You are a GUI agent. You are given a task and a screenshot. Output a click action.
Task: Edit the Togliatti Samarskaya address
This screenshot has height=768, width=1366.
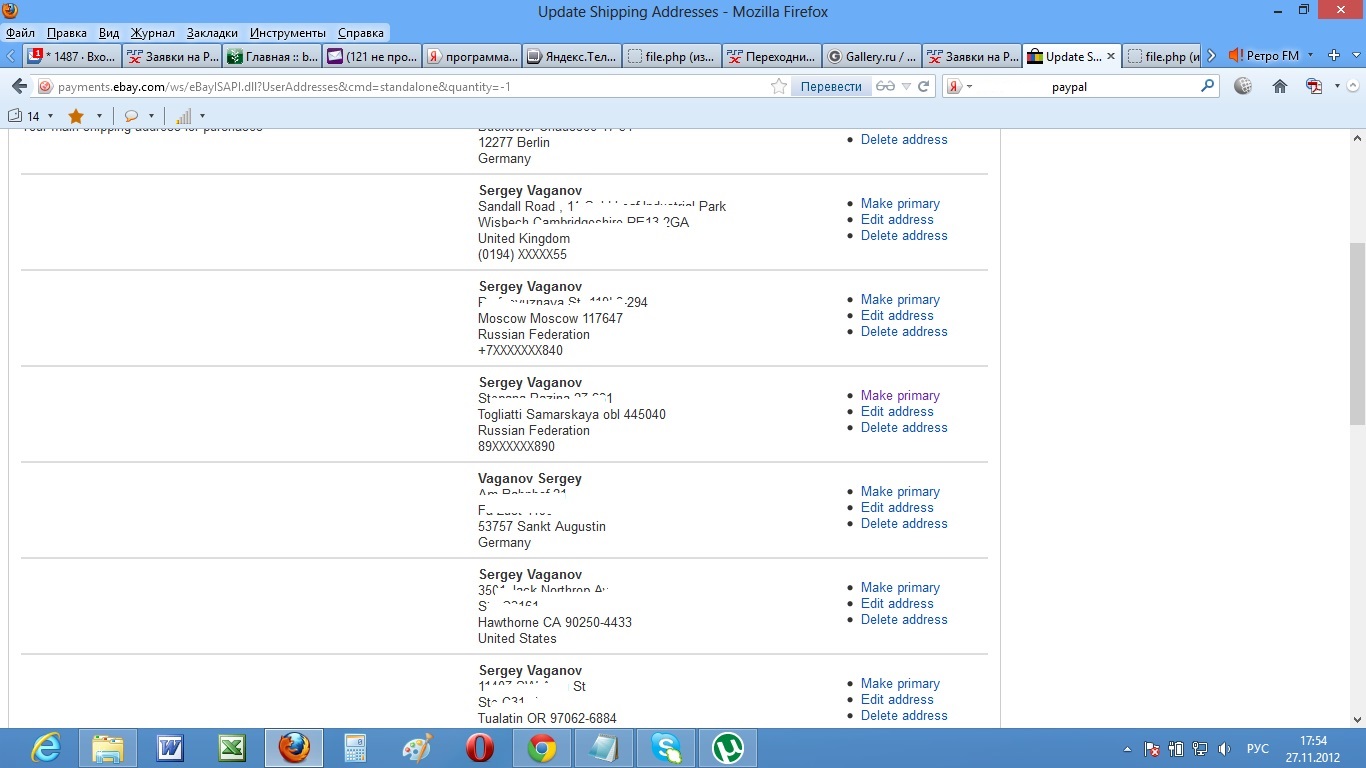[x=897, y=411]
